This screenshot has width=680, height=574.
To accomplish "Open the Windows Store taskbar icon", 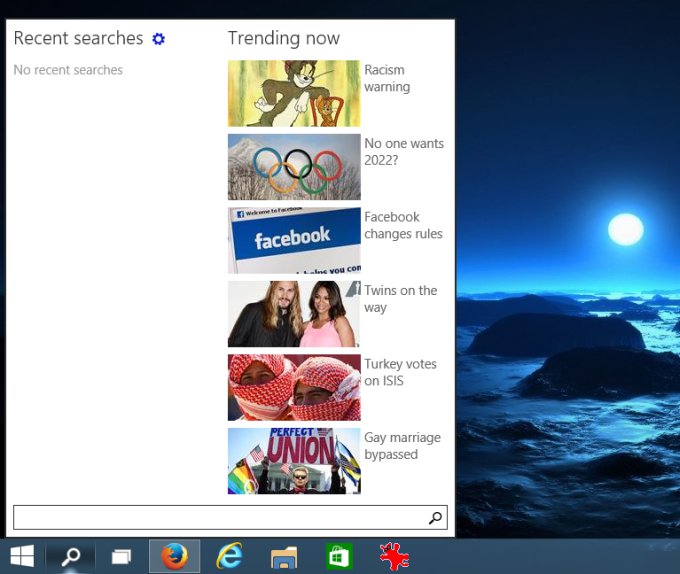I will 339,557.
